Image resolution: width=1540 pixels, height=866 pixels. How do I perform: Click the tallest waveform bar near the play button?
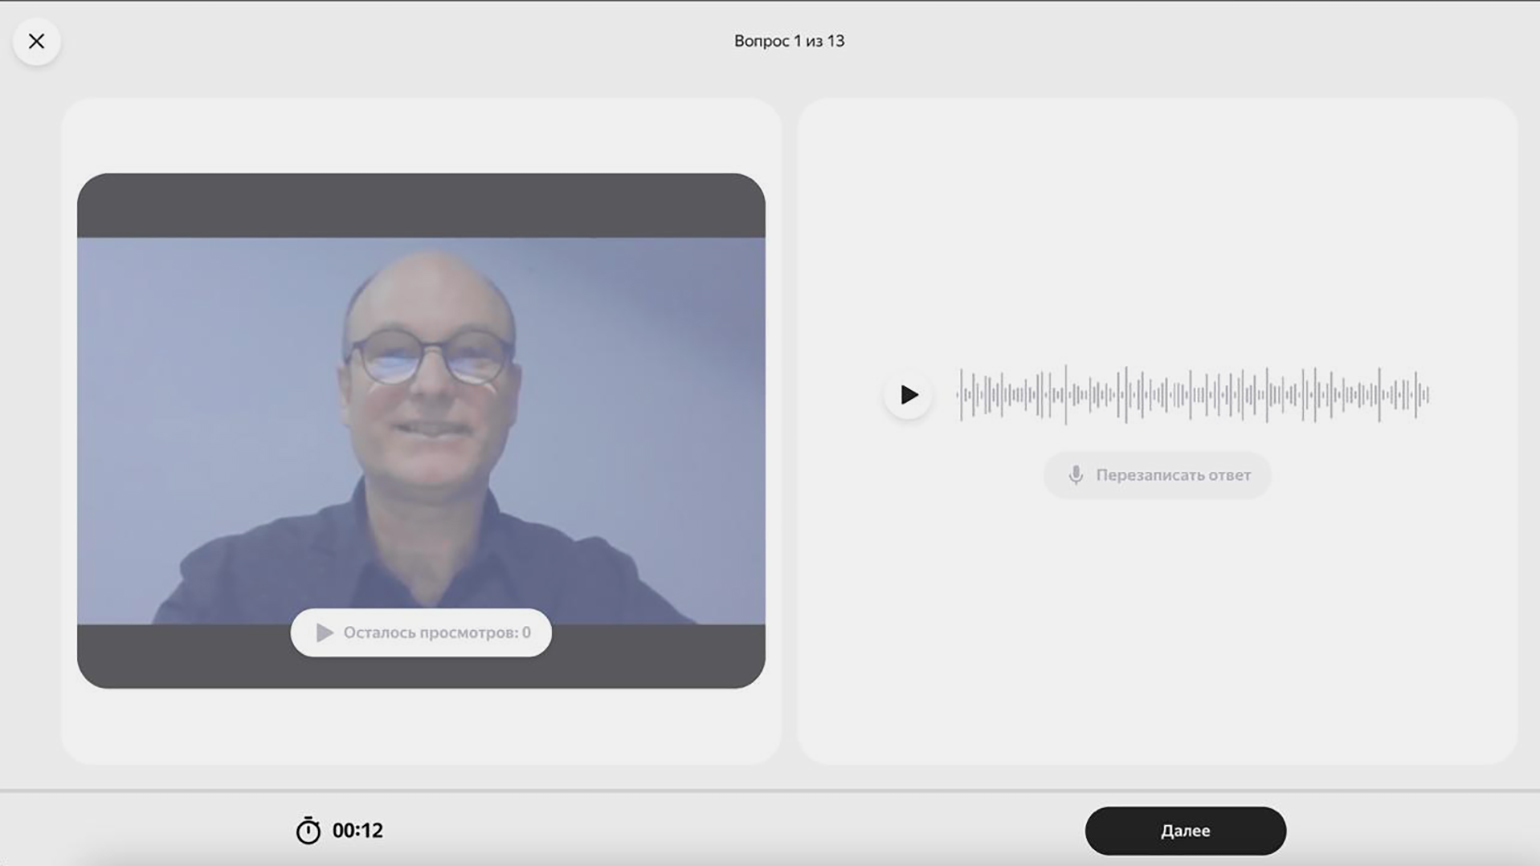coord(1065,395)
